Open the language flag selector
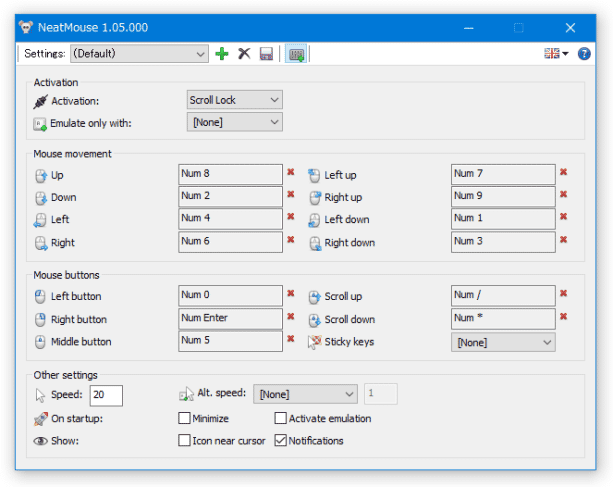This screenshot has height=487, width=613. [x=556, y=53]
